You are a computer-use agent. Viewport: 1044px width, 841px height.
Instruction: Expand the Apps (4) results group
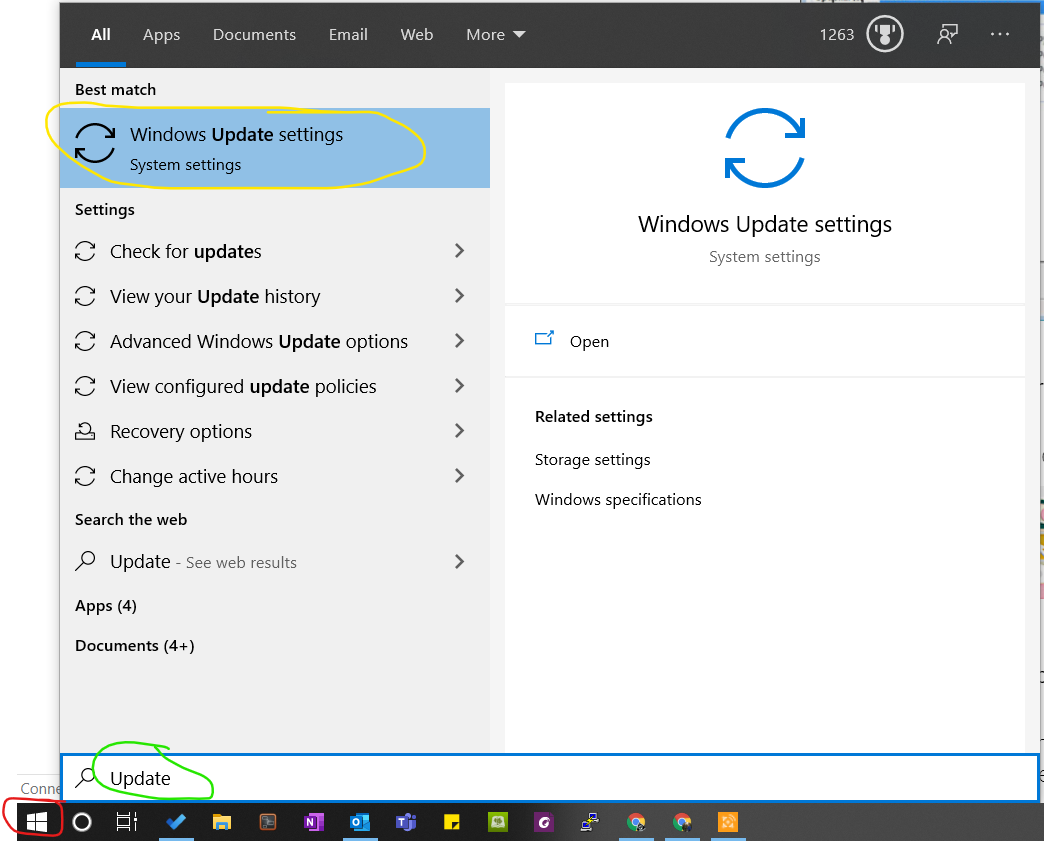pyautogui.click(x=106, y=606)
